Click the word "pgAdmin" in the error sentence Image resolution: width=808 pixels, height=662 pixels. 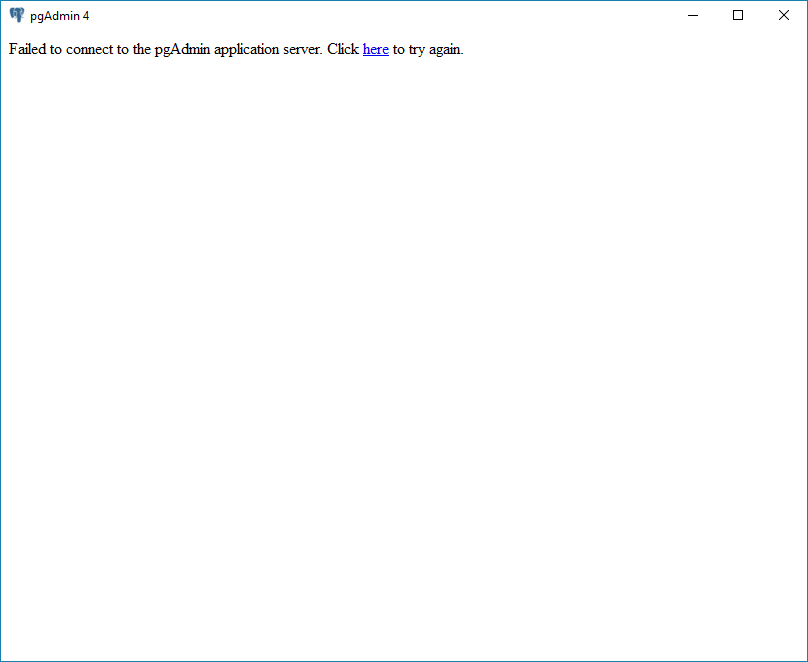pos(182,49)
